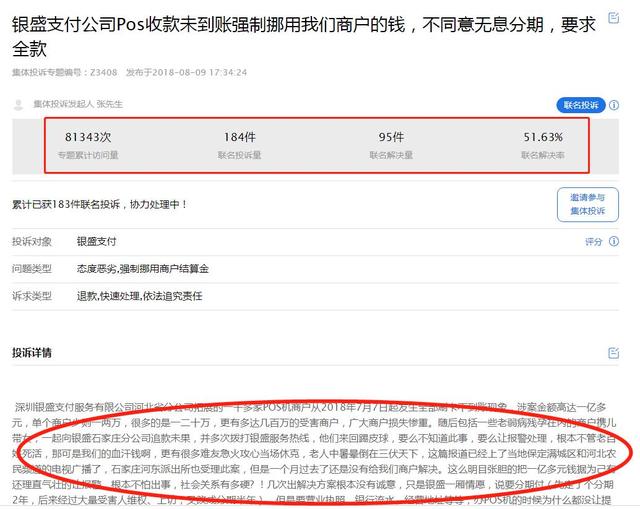Click the 问题类型 label

32,269
